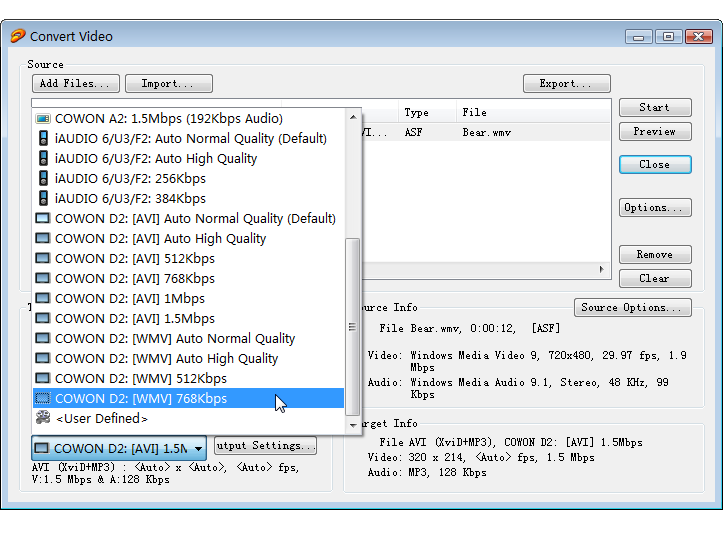The height and width of the screenshot is (542, 723).
Task: Click the Close button
Action: tap(655, 165)
